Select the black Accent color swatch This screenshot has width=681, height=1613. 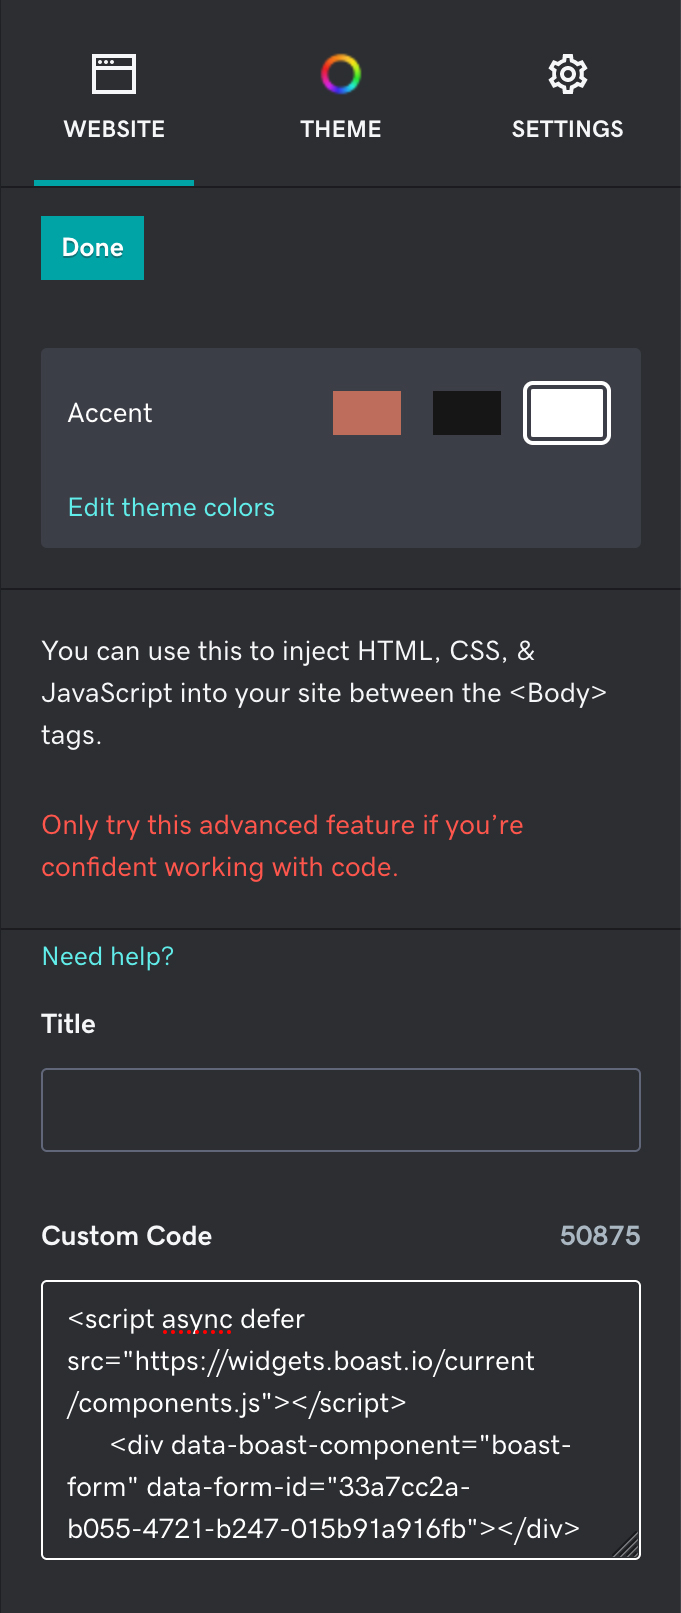pyautogui.click(x=466, y=412)
